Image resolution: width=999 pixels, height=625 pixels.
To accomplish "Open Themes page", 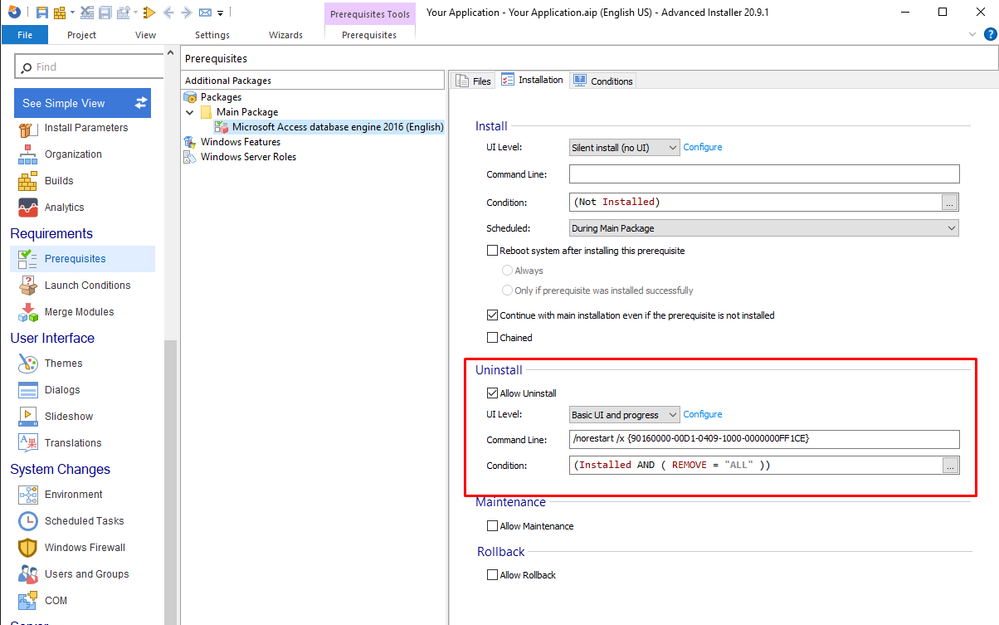I will 63,363.
